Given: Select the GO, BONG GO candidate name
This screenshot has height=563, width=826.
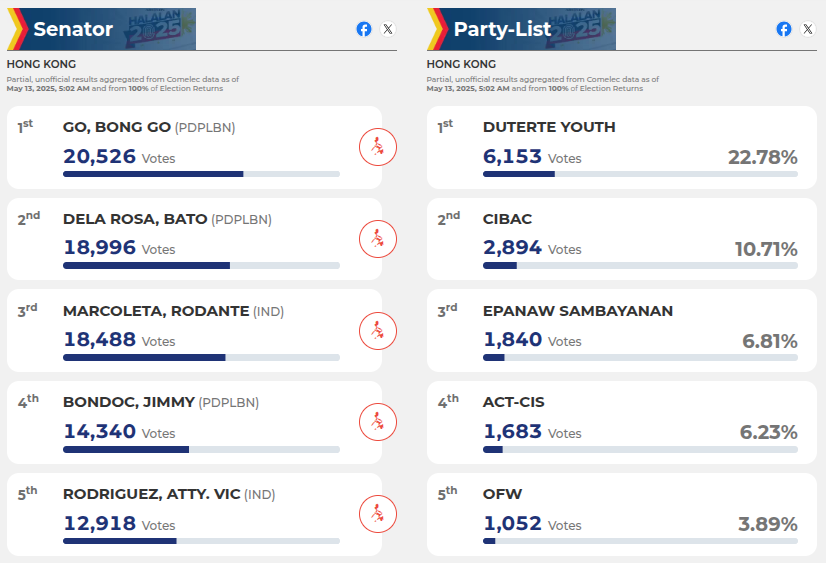Looking at the screenshot, I should coord(116,127).
